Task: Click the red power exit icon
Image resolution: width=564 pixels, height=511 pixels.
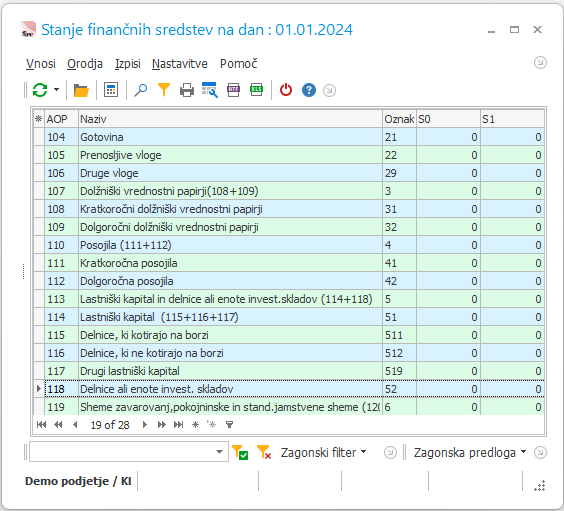Action: (x=286, y=90)
